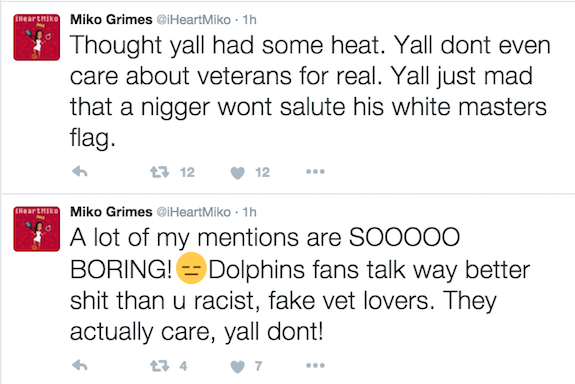View the first tweet's like count of 12
The image size is (575, 384).
[x=263, y=172]
